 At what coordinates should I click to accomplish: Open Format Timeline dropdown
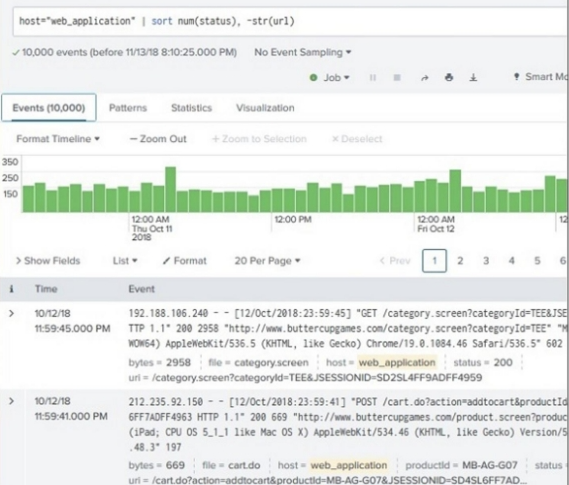[58, 139]
